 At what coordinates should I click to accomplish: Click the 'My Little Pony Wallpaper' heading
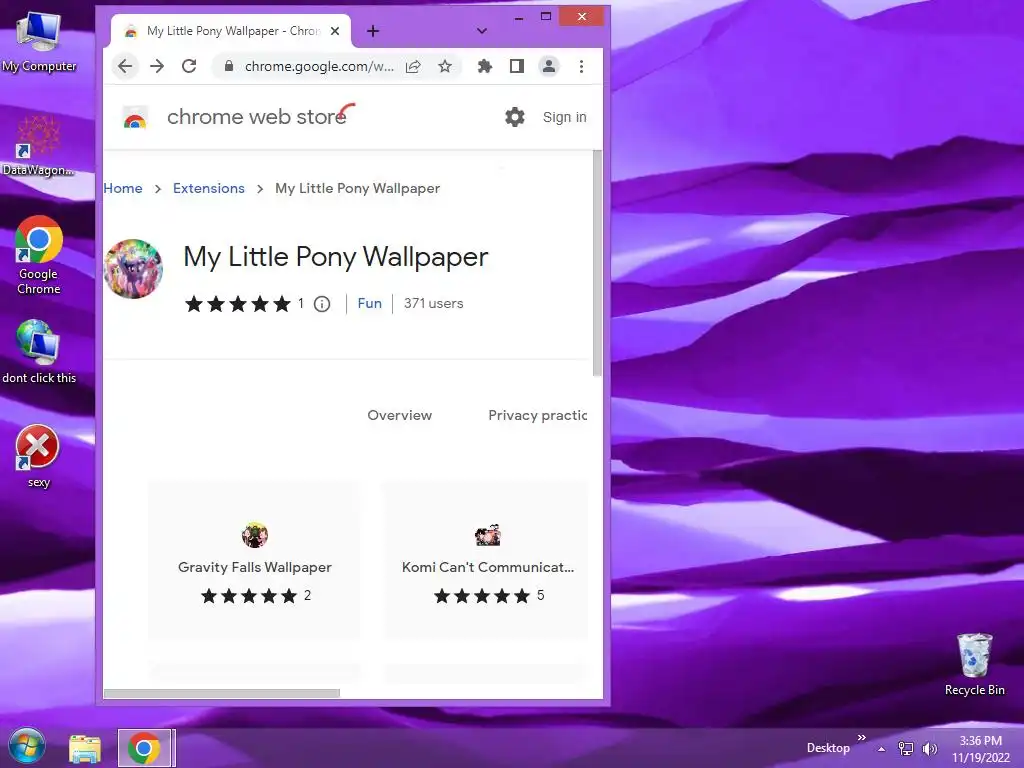click(336, 257)
